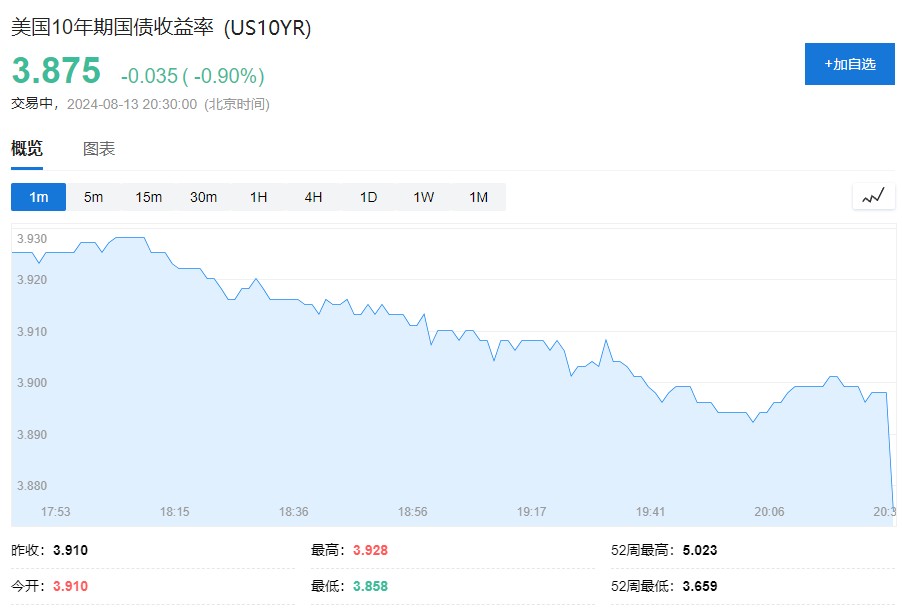
Task: Click the 3.900 y-axis price label
Action: pyautogui.click(x=31, y=383)
